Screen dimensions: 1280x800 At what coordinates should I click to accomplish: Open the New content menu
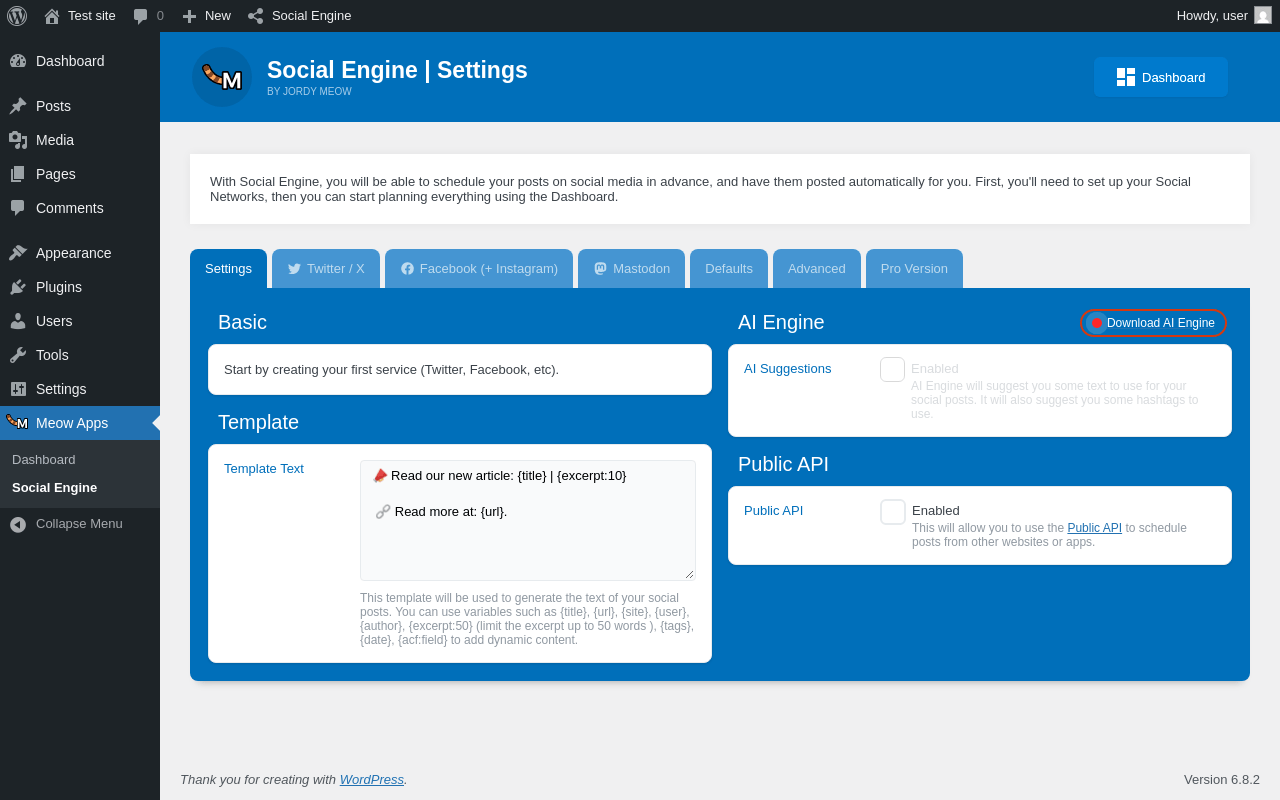[x=206, y=16]
